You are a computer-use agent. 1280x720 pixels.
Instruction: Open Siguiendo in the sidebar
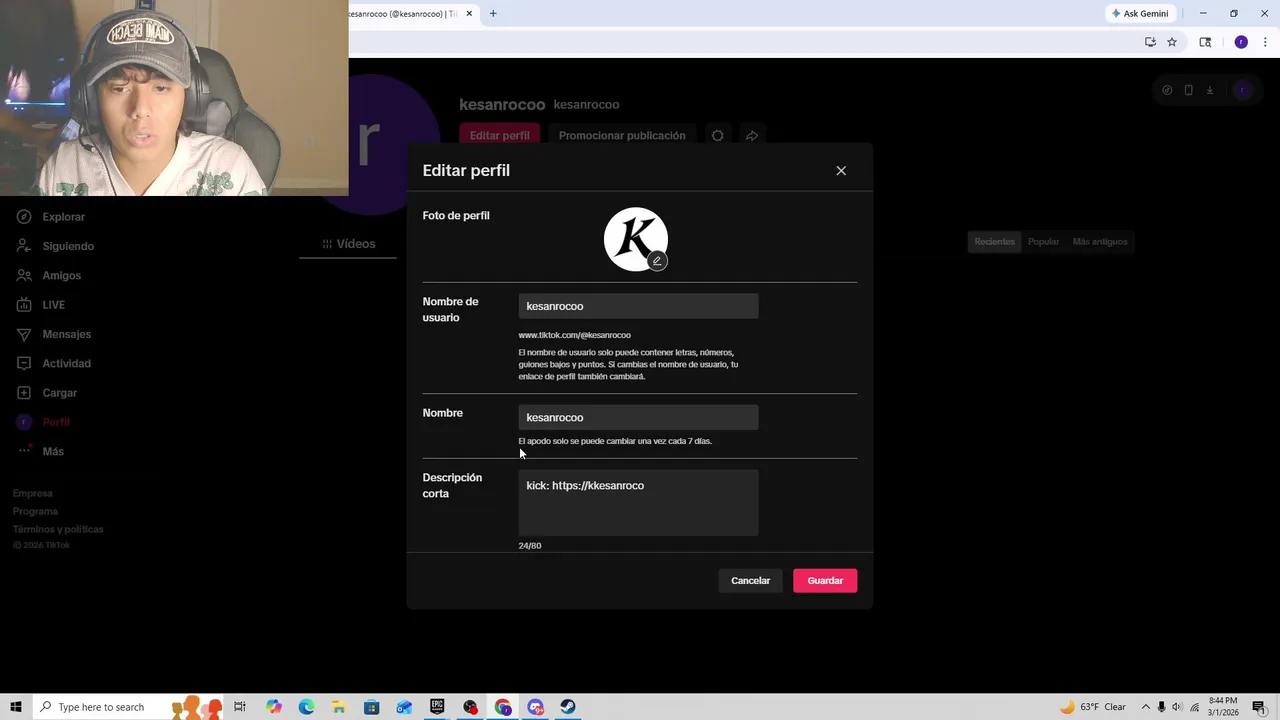click(68, 246)
